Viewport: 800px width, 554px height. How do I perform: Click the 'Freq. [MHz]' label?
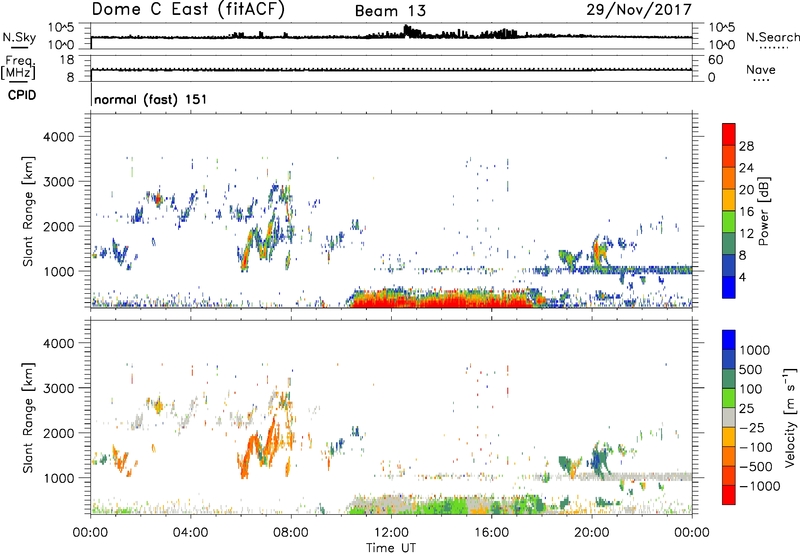(18, 67)
